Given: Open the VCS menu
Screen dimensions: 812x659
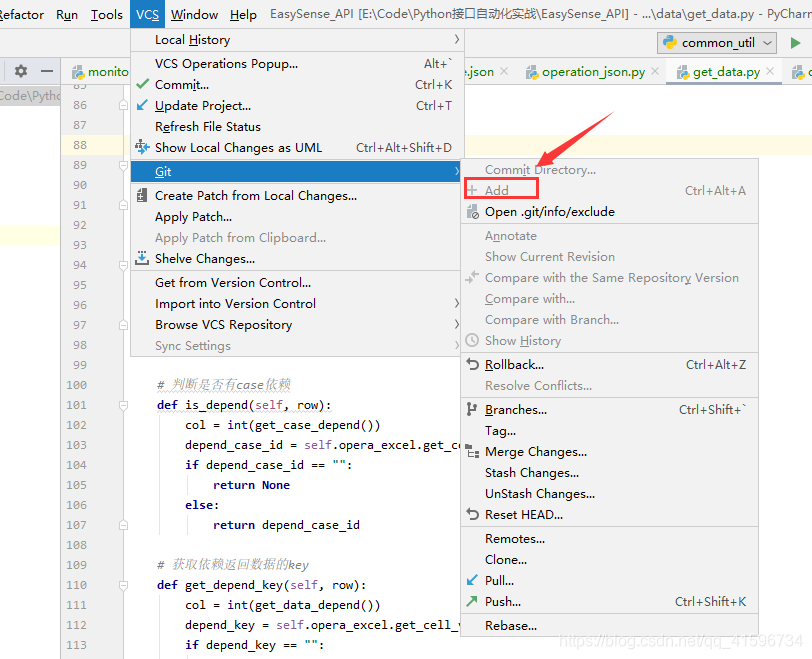Looking at the screenshot, I should (148, 14).
